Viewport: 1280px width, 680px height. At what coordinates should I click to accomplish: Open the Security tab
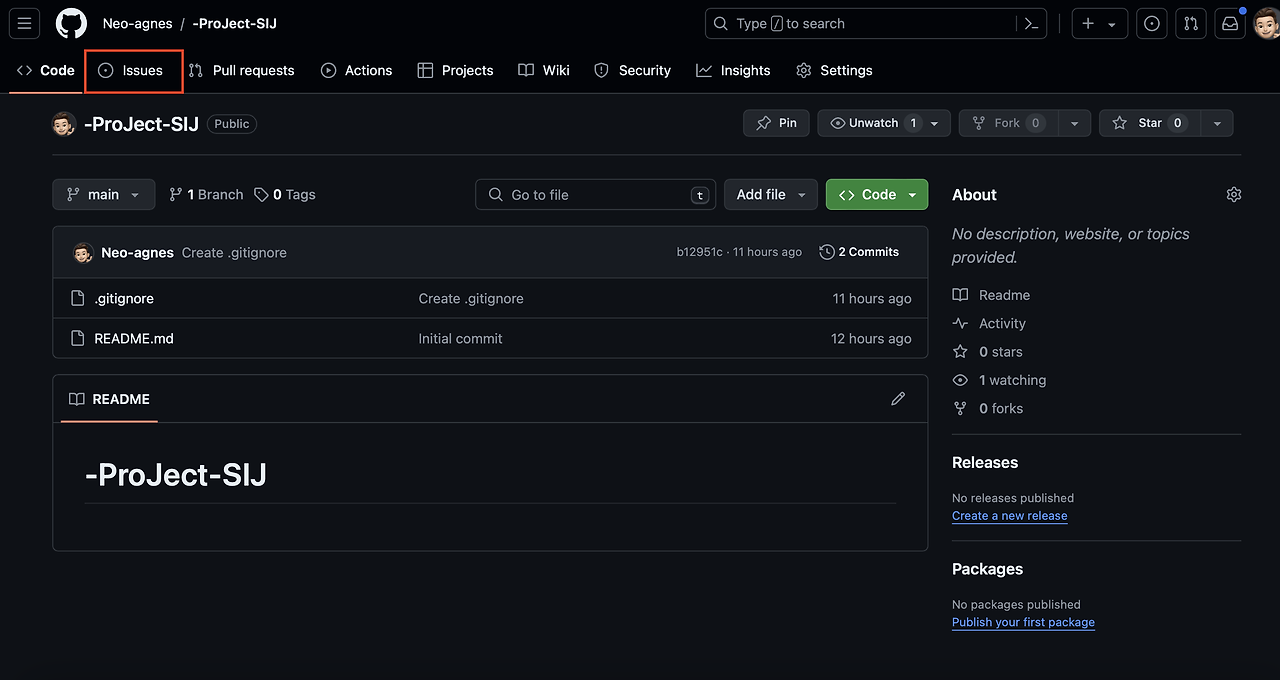coord(633,70)
